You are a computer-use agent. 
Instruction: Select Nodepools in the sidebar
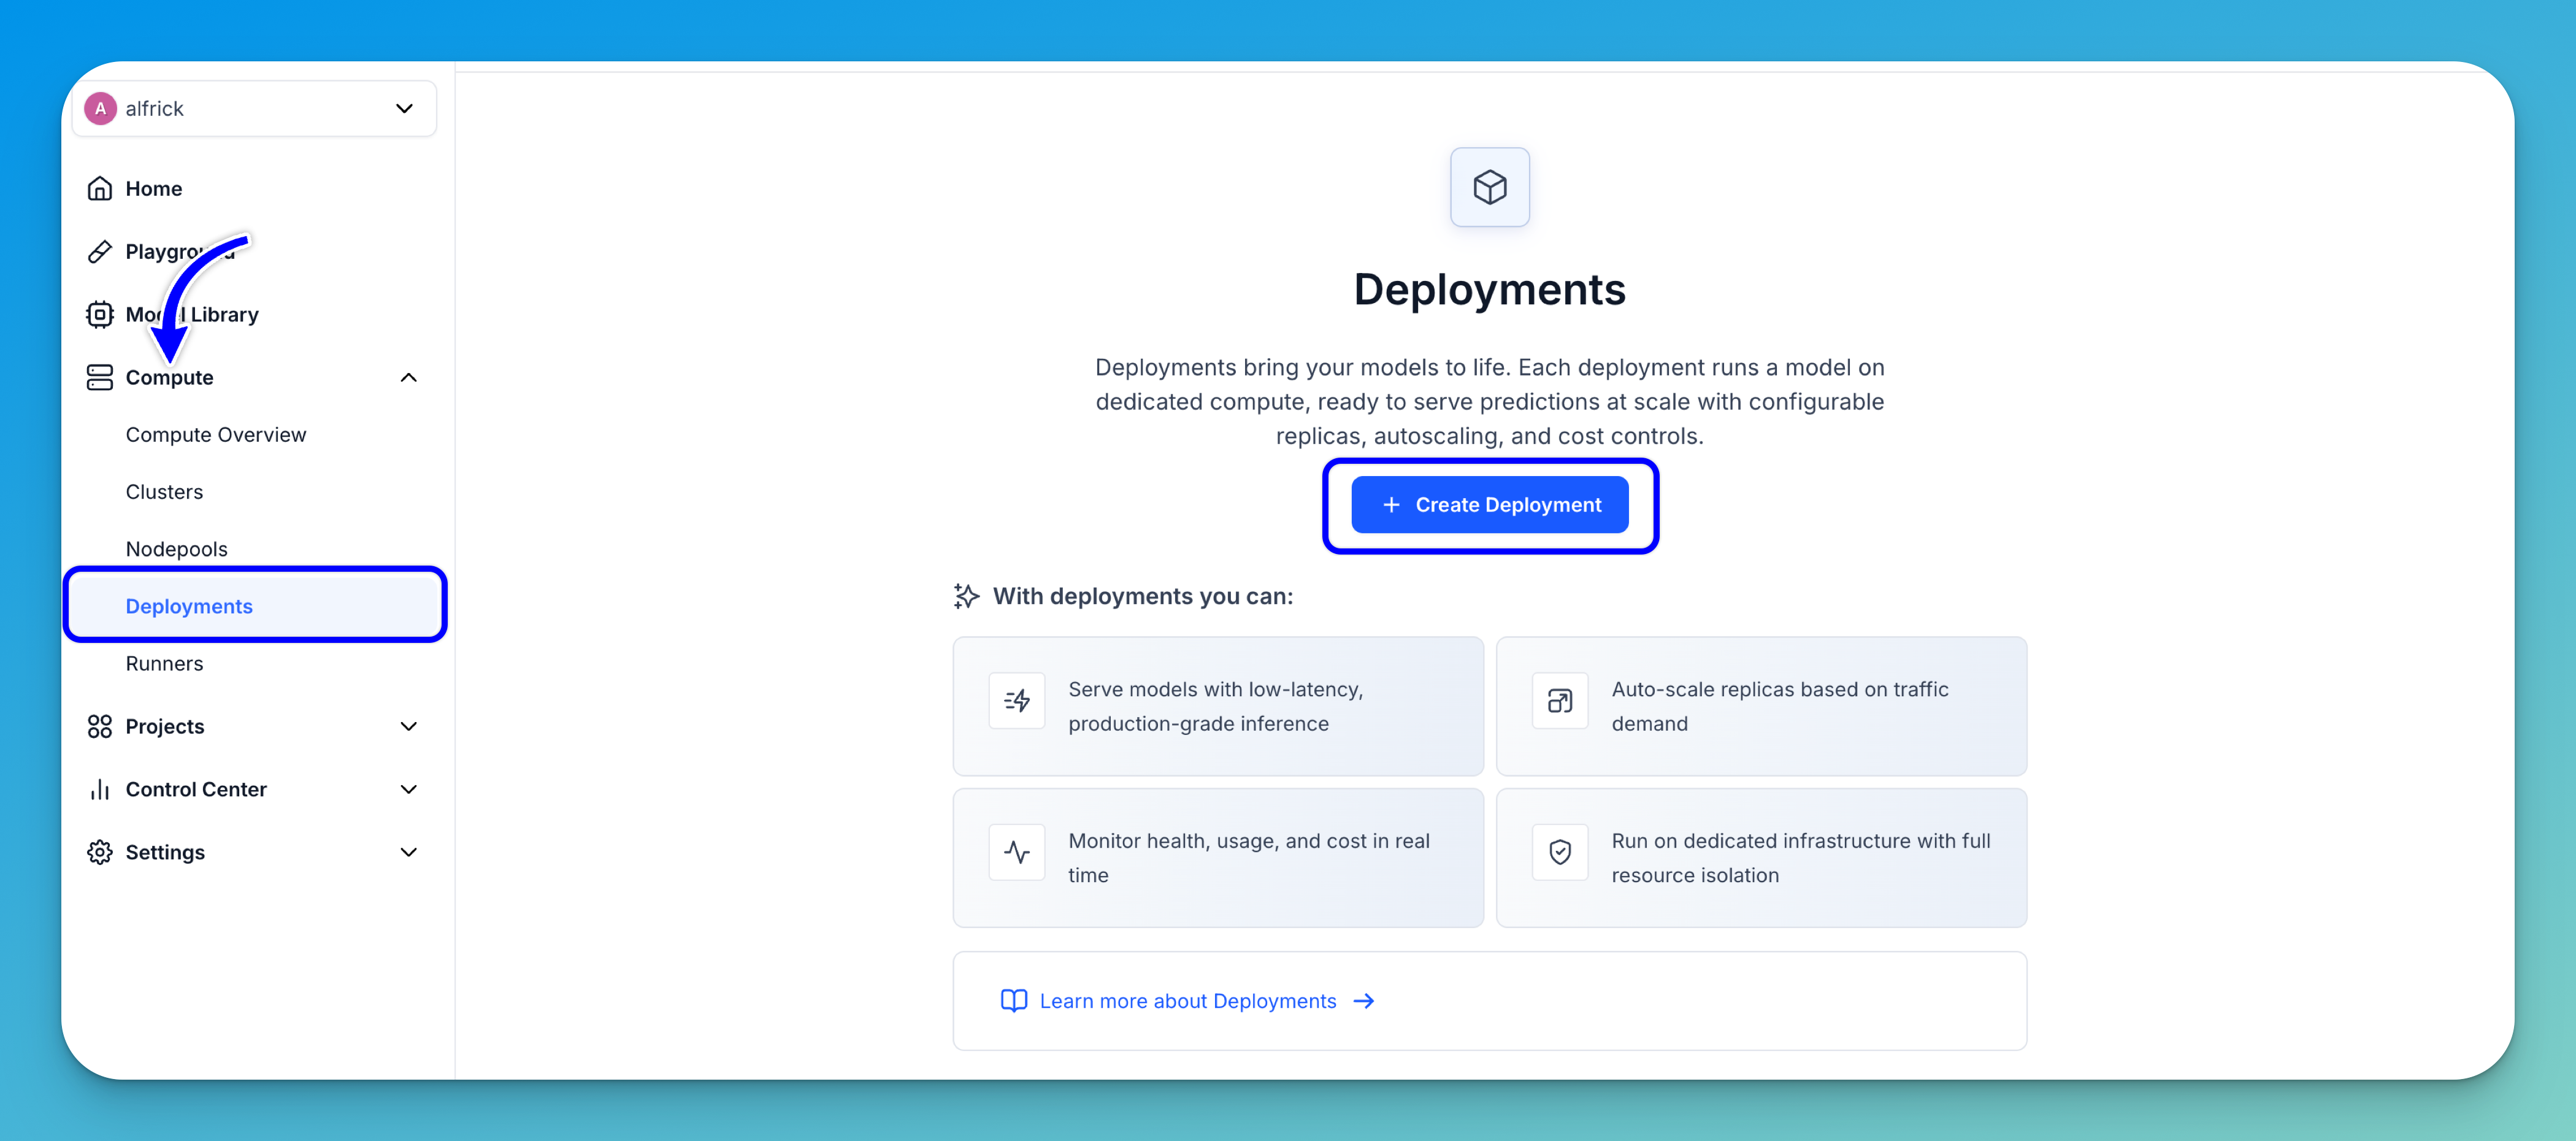click(x=176, y=549)
